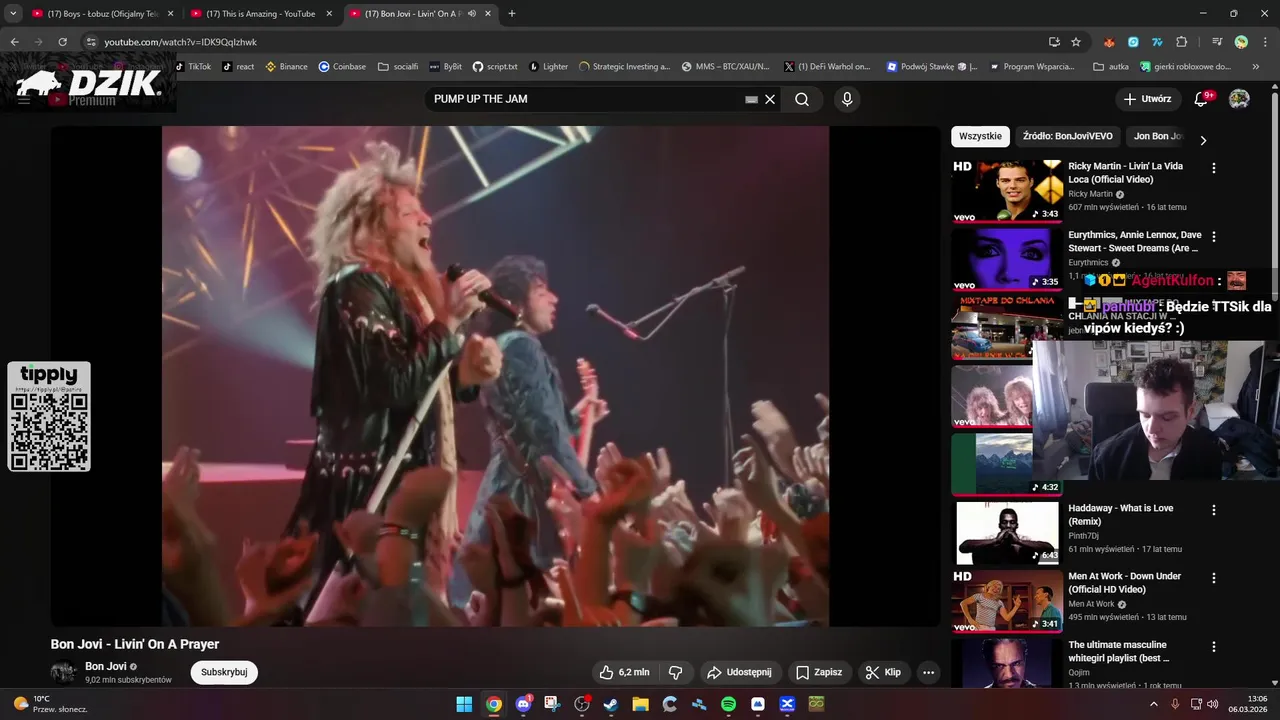Toggle mute on the Bon Jovi tab
The image size is (1280, 720).
[x=472, y=14]
